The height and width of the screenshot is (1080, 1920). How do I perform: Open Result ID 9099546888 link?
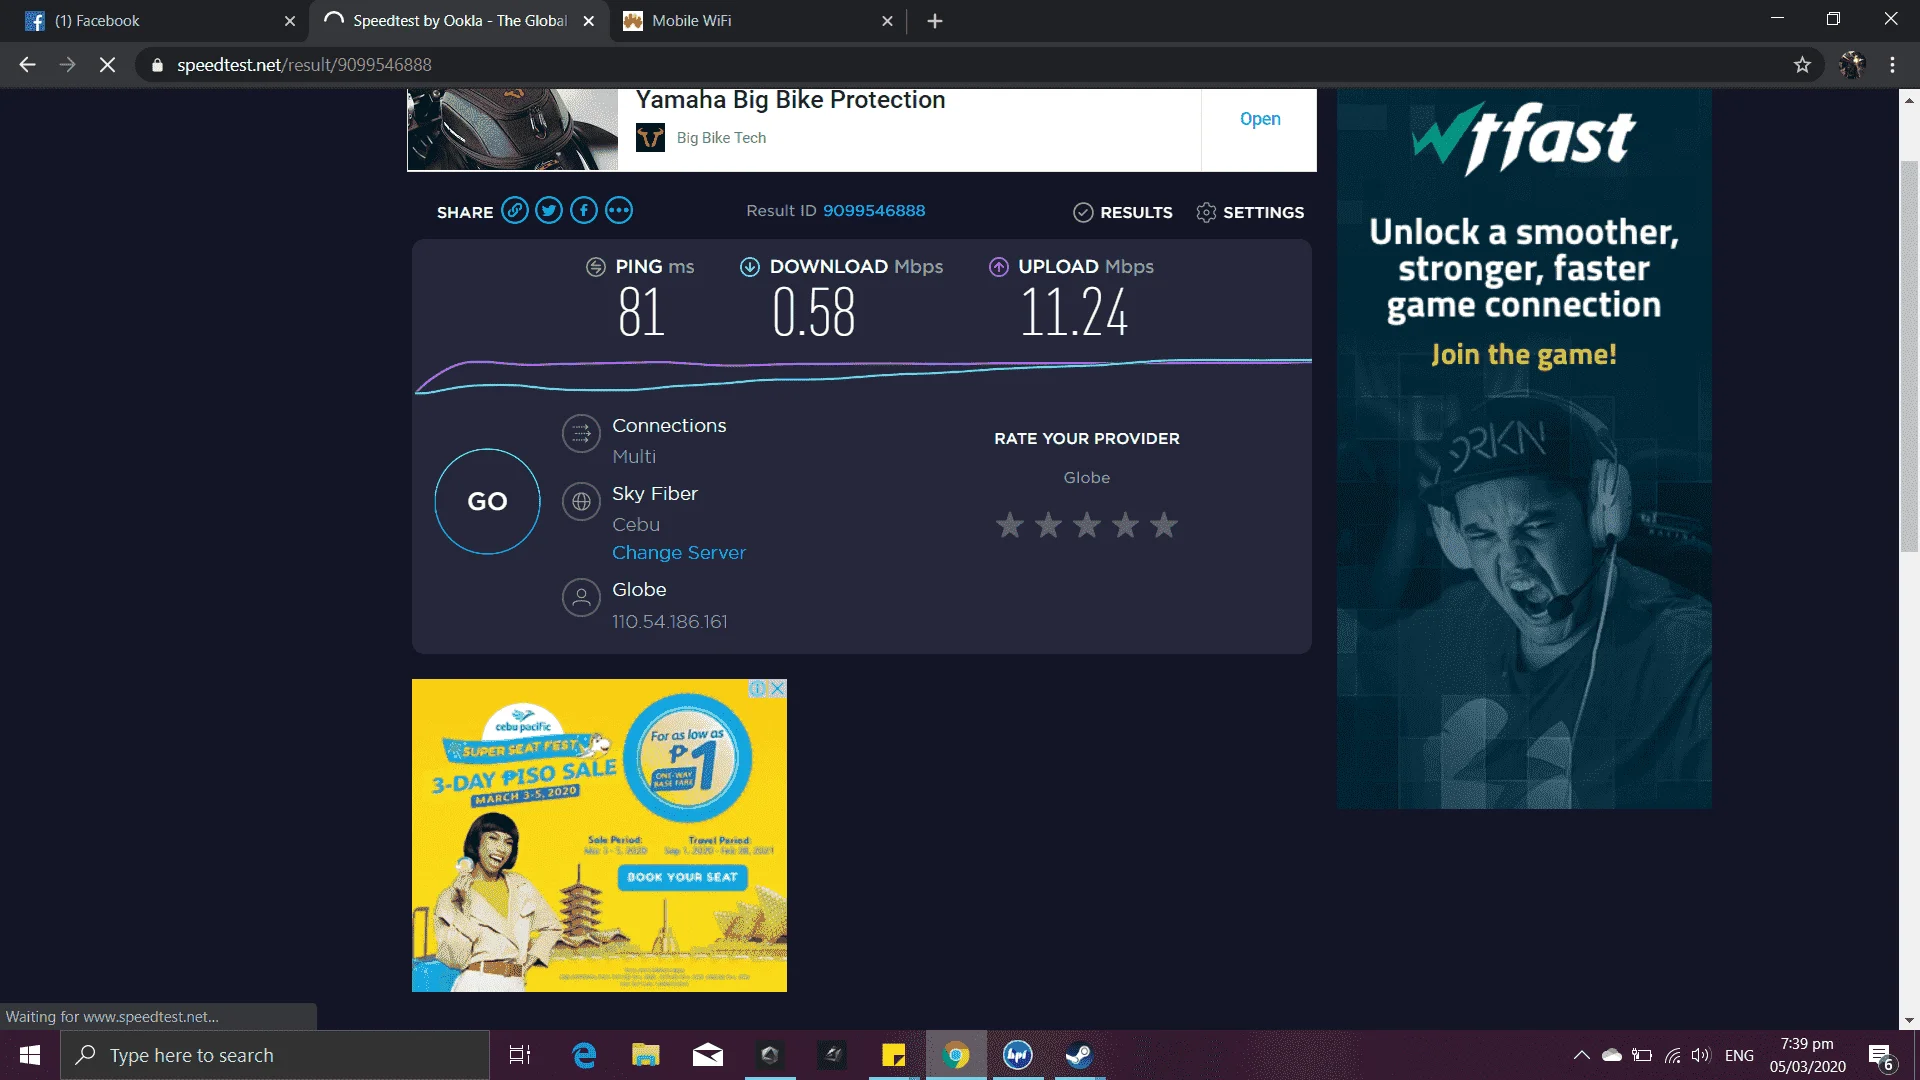(874, 211)
